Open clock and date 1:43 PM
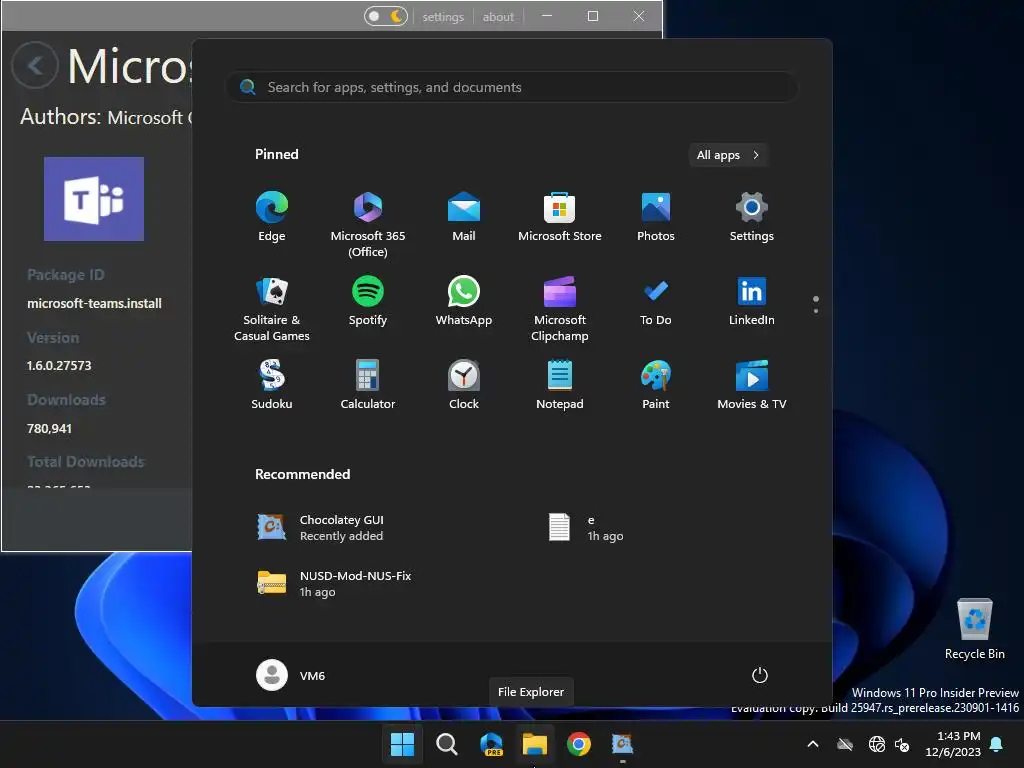 (x=953, y=744)
